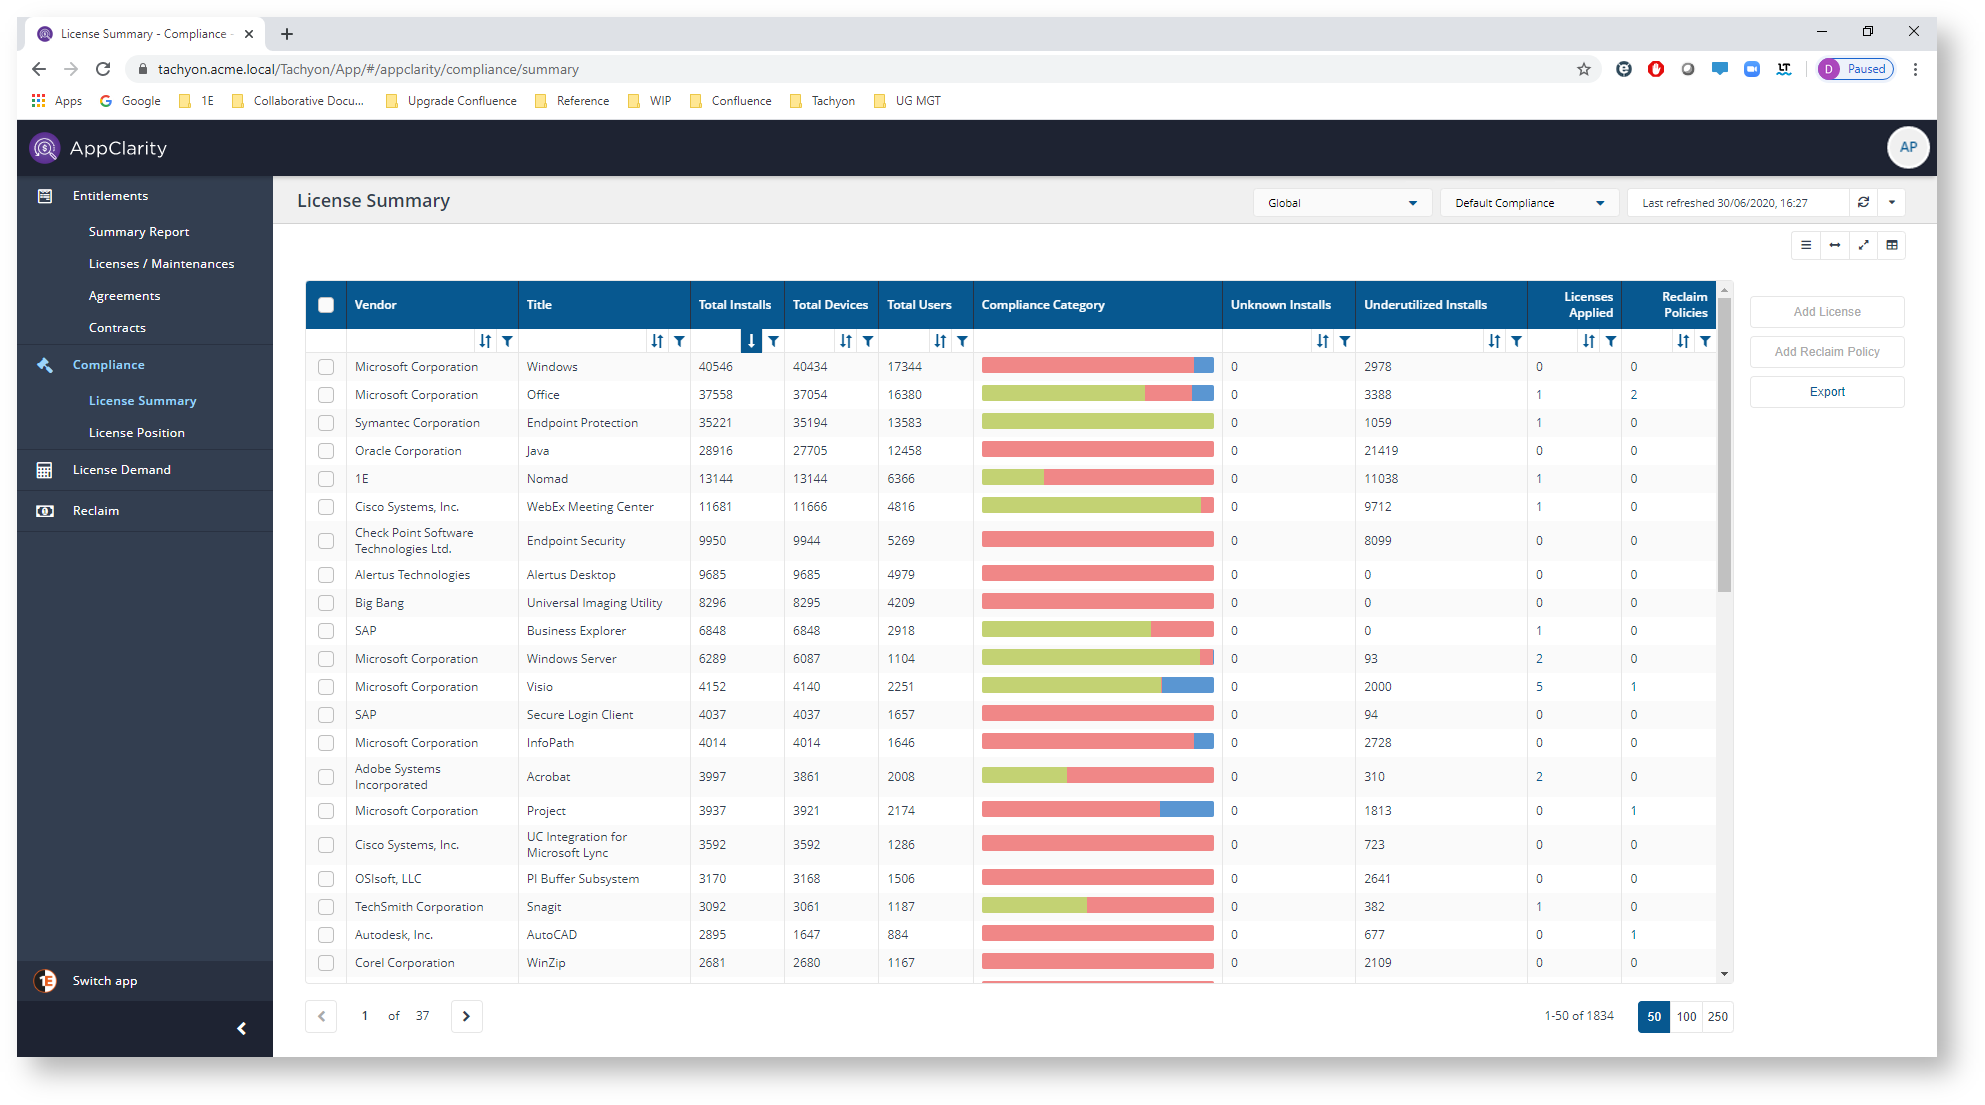Click the Visio compliance category bar
The width and height of the screenshot is (1985, 1105).
[x=1097, y=686]
